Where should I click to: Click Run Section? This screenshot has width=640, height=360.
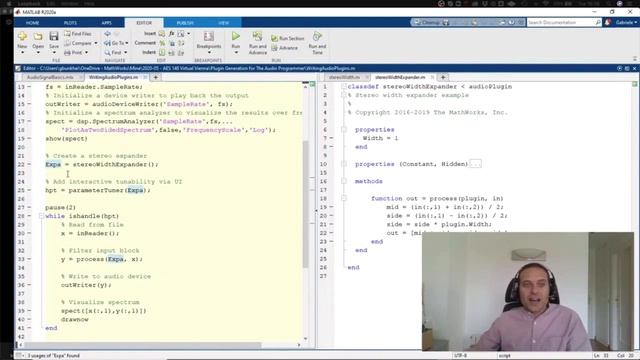(x=288, y=38)
